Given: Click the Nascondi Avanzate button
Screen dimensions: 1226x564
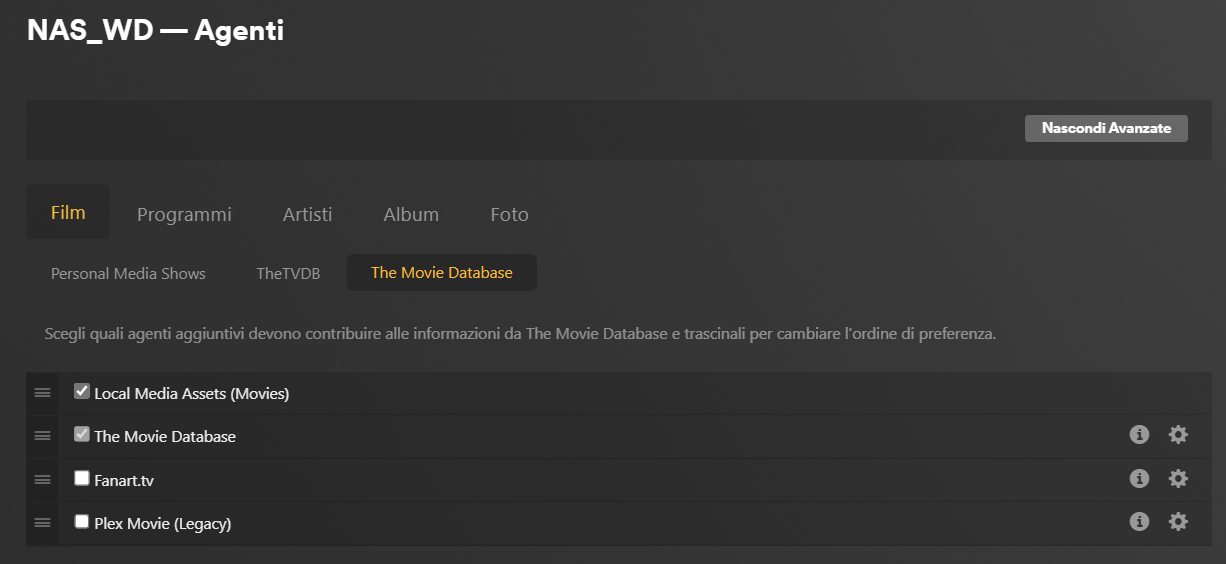Looking at the screenshot, I should pyautogui.click(x=1106, y=128).
